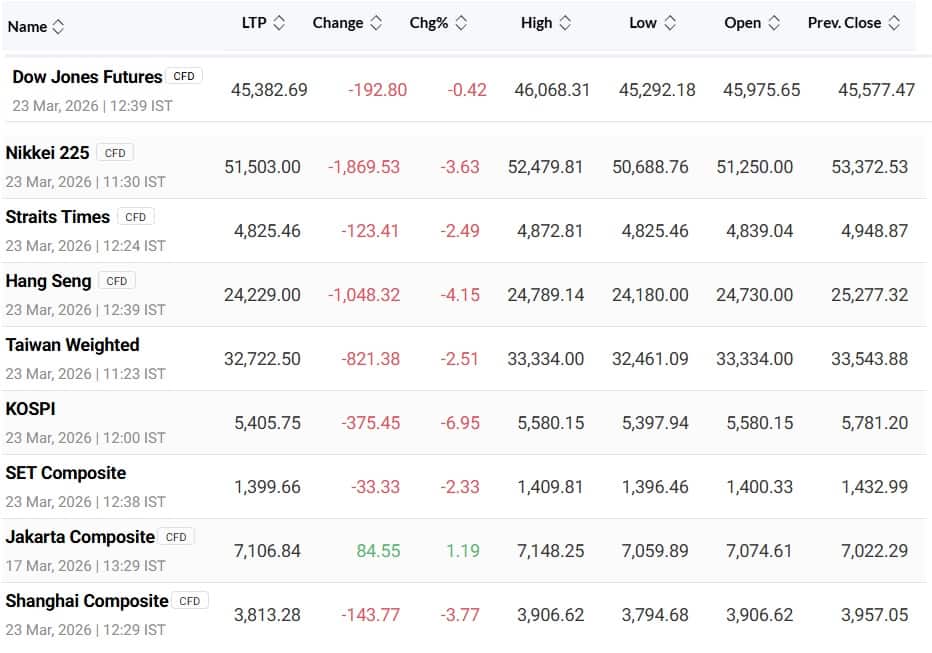Select Taiwan Weighted change value -821.38
This screenshot has width=932, height=653.
click(x=370, y=359)
